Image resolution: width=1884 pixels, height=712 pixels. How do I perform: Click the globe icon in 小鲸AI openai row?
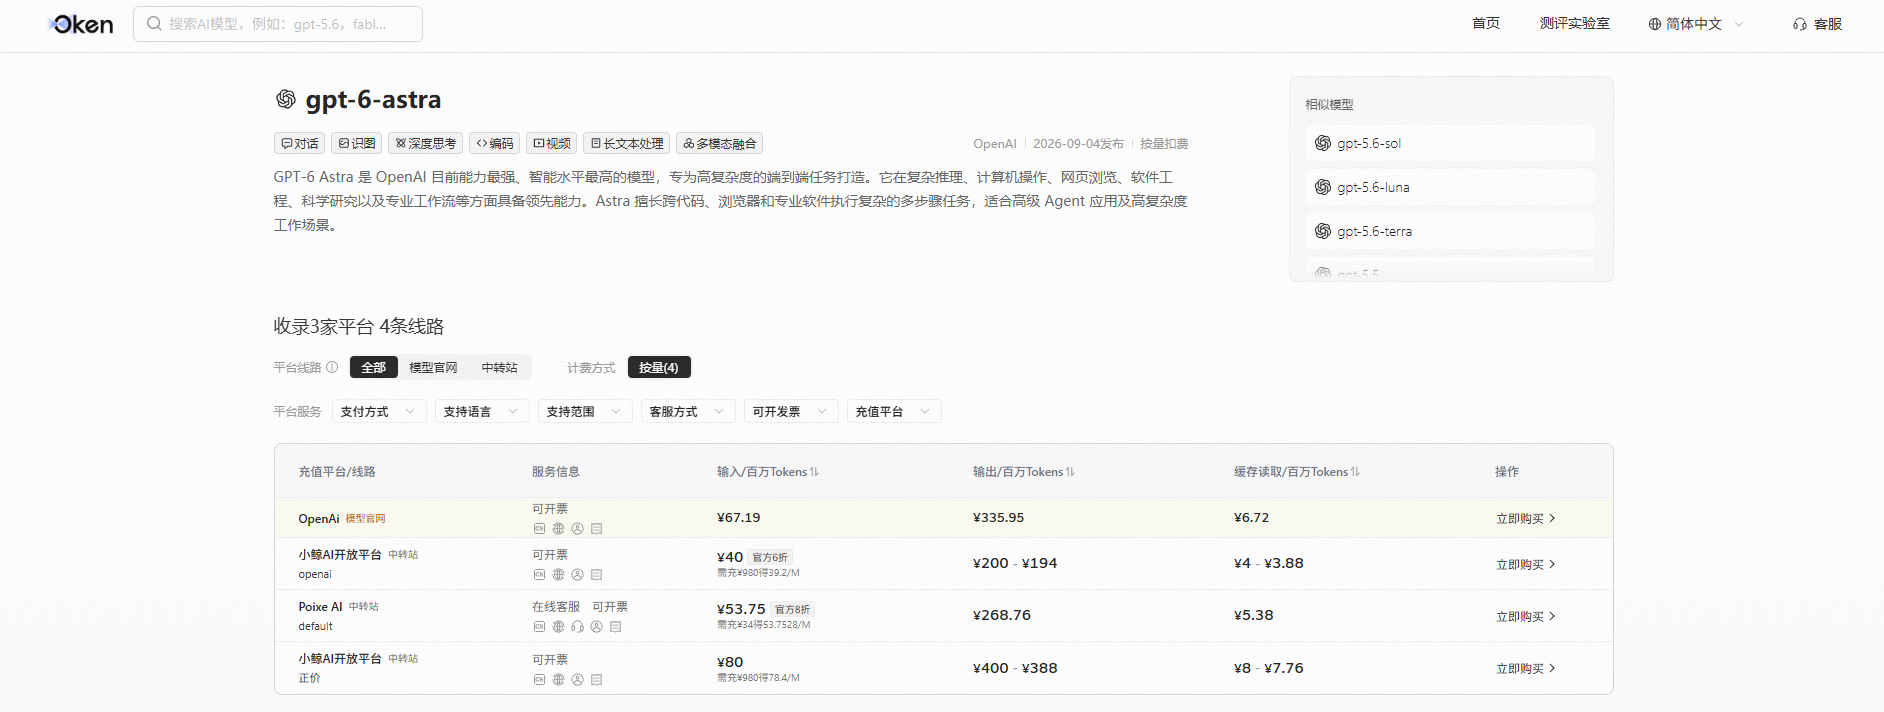pyautogui.click(x=558, y=575)
